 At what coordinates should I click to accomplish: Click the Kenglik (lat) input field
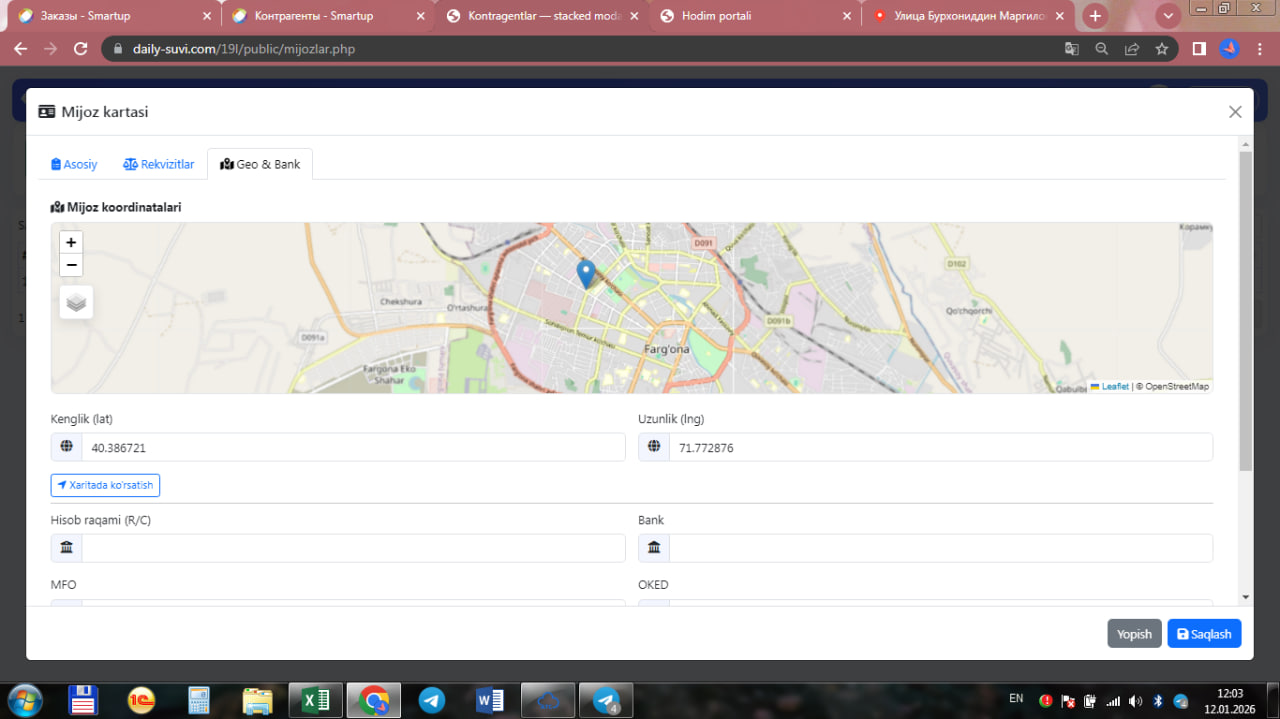(352, 448)
